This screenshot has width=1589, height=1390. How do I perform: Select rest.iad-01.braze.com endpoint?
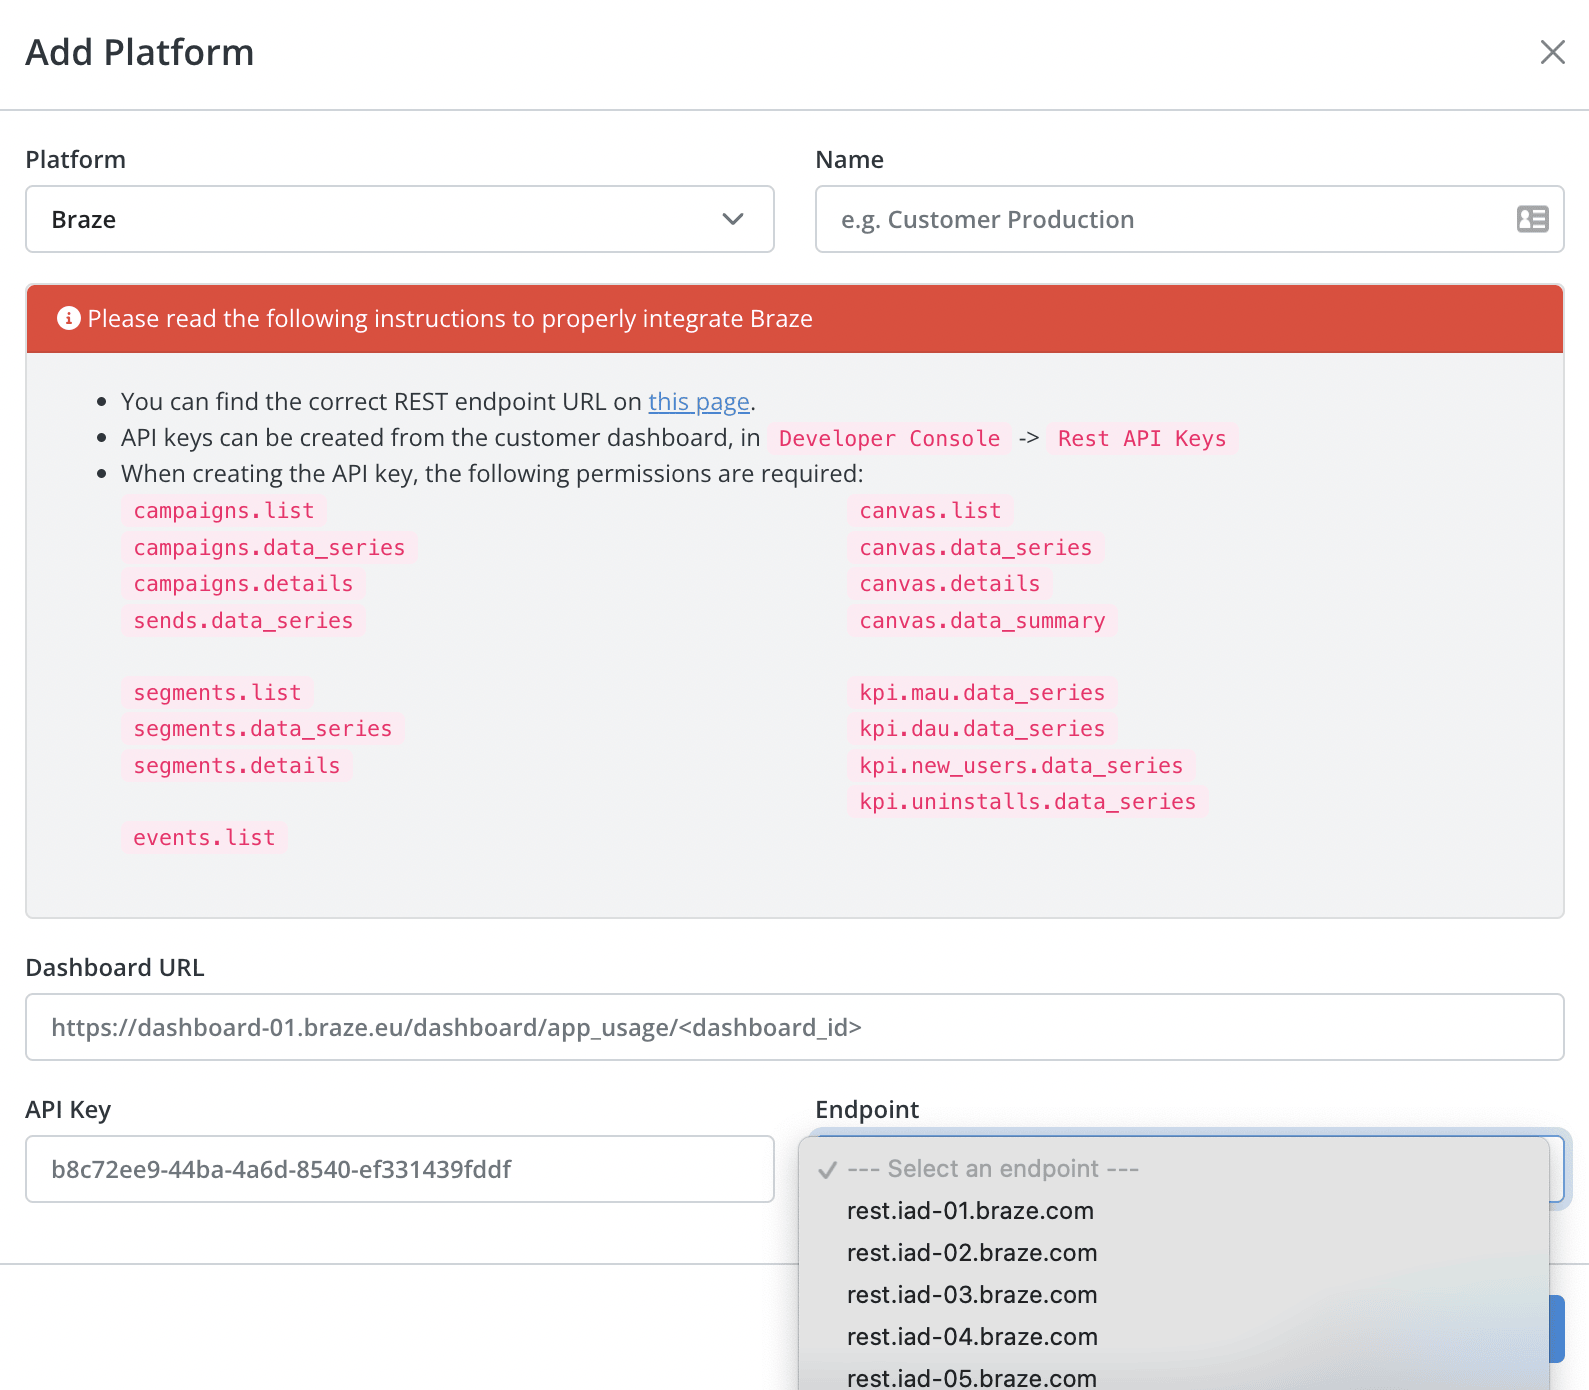coord(1174,1211)
